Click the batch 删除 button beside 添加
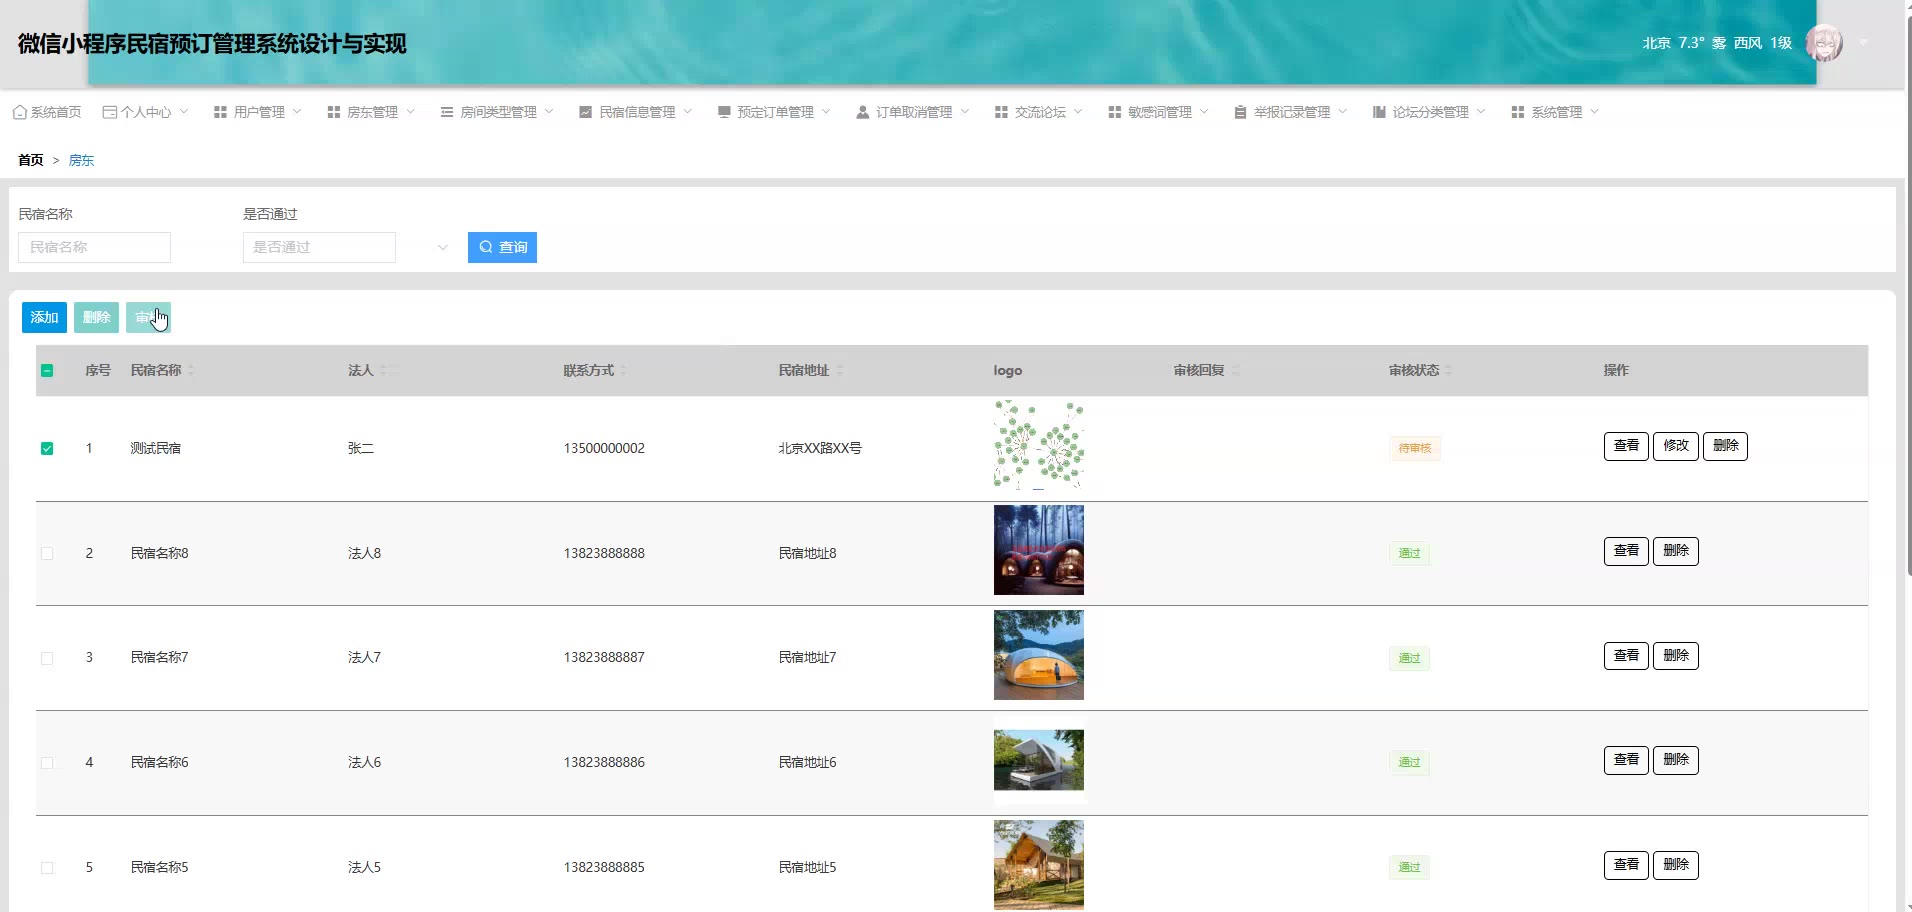The height and width of the screenshot is (912, 1912). (96, 317)
